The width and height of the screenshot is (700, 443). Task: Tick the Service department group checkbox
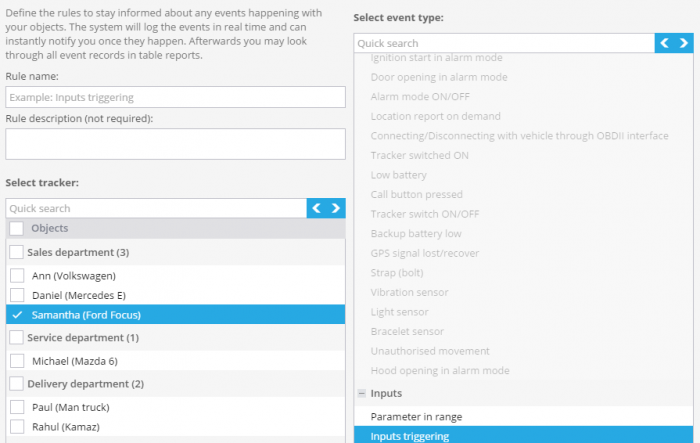(17, 338)
